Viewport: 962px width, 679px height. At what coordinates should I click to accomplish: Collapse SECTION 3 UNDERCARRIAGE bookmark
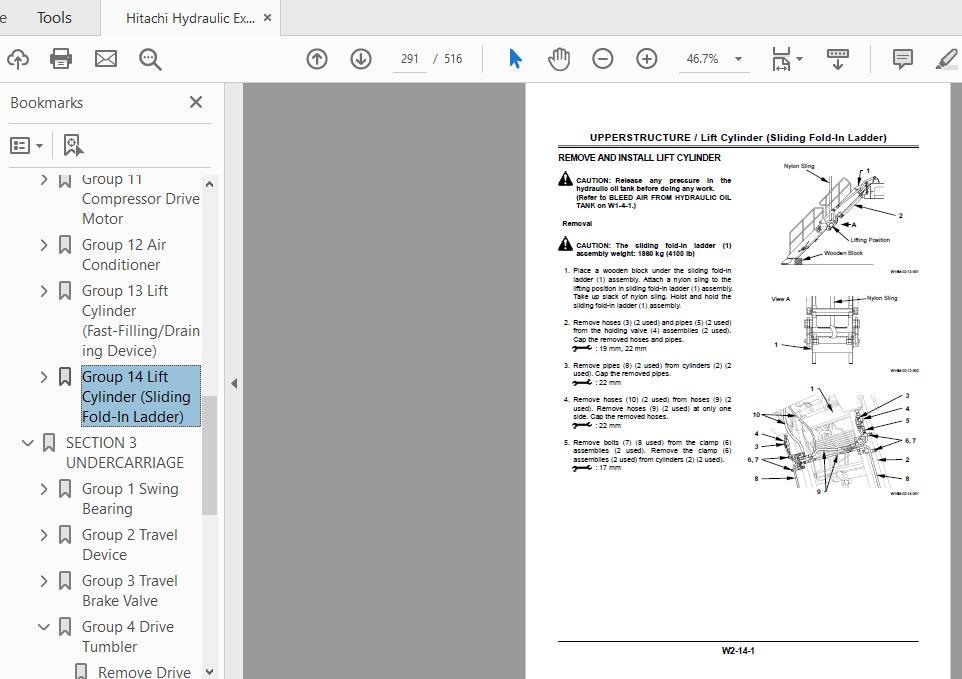tap(28, 442)
